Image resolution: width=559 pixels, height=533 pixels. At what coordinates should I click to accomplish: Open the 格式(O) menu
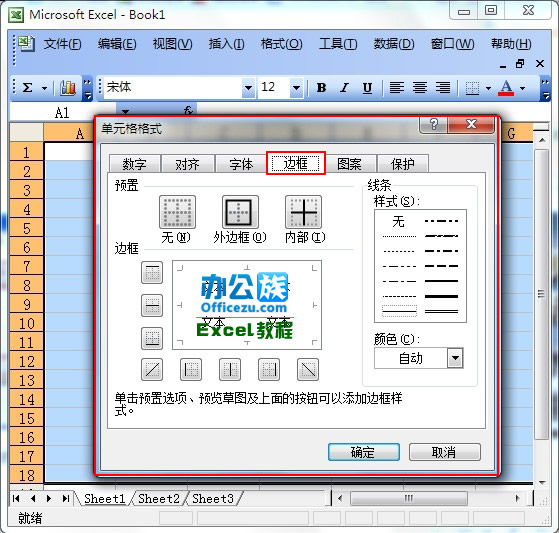coord(282,44)
